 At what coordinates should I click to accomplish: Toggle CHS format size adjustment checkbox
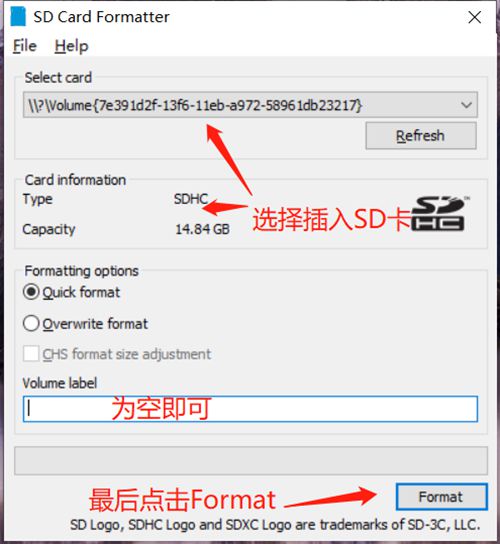pyautogui.click(x=31, y=354)
